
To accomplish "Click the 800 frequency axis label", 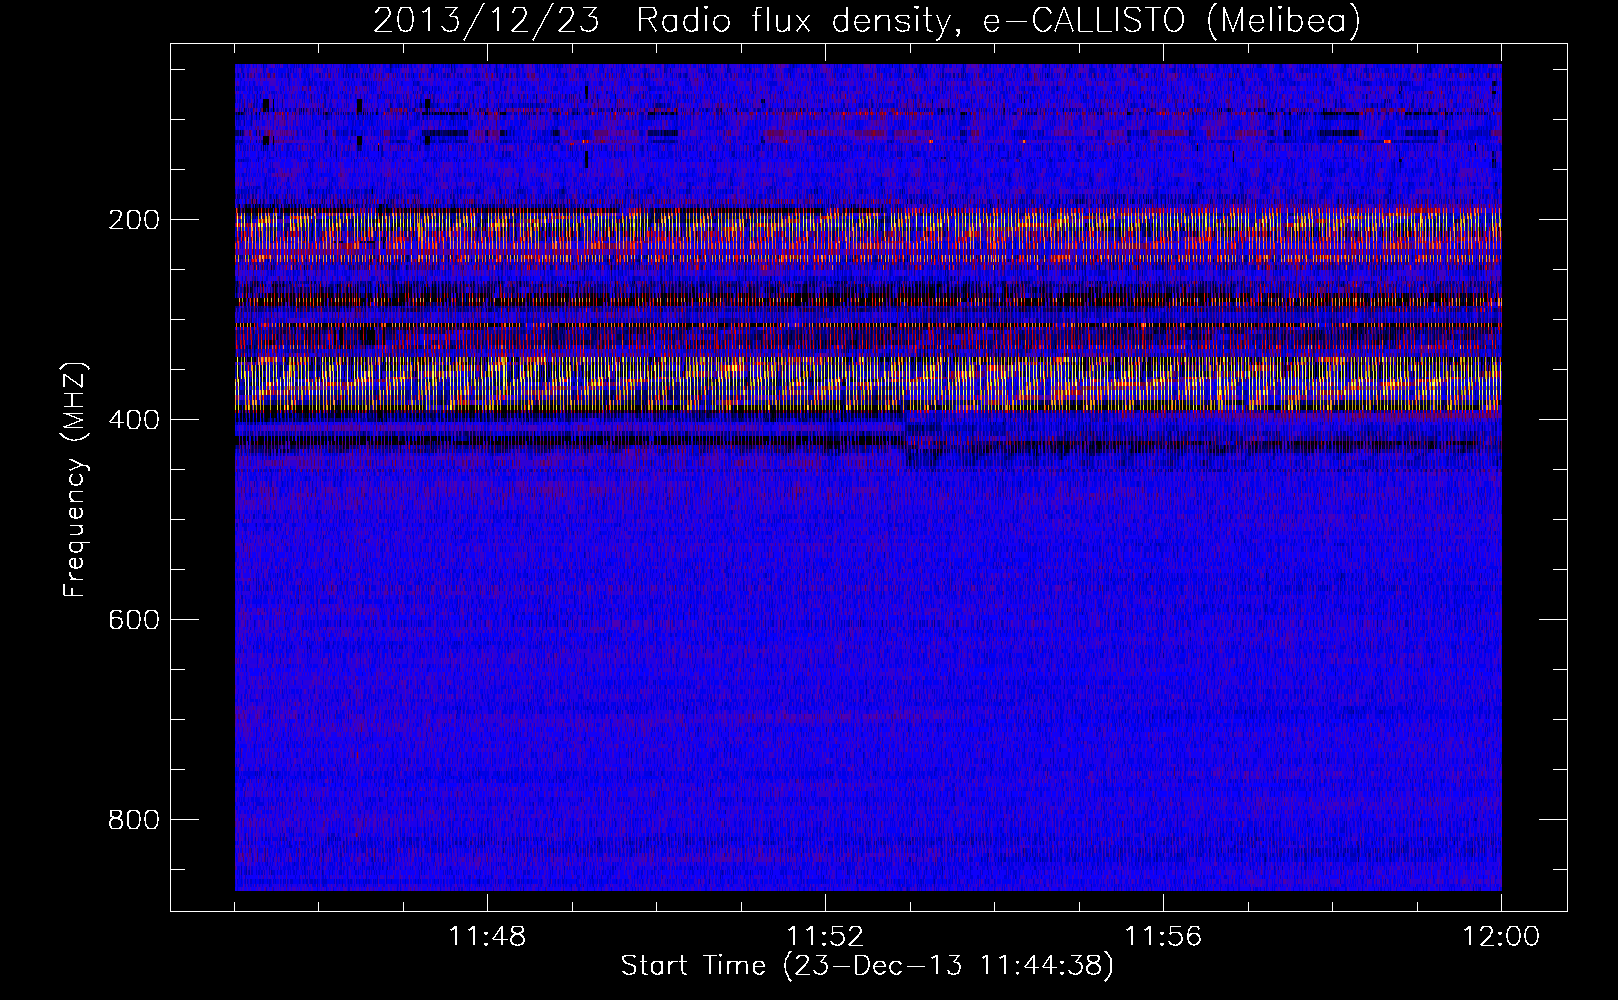I will coord(133,820).
